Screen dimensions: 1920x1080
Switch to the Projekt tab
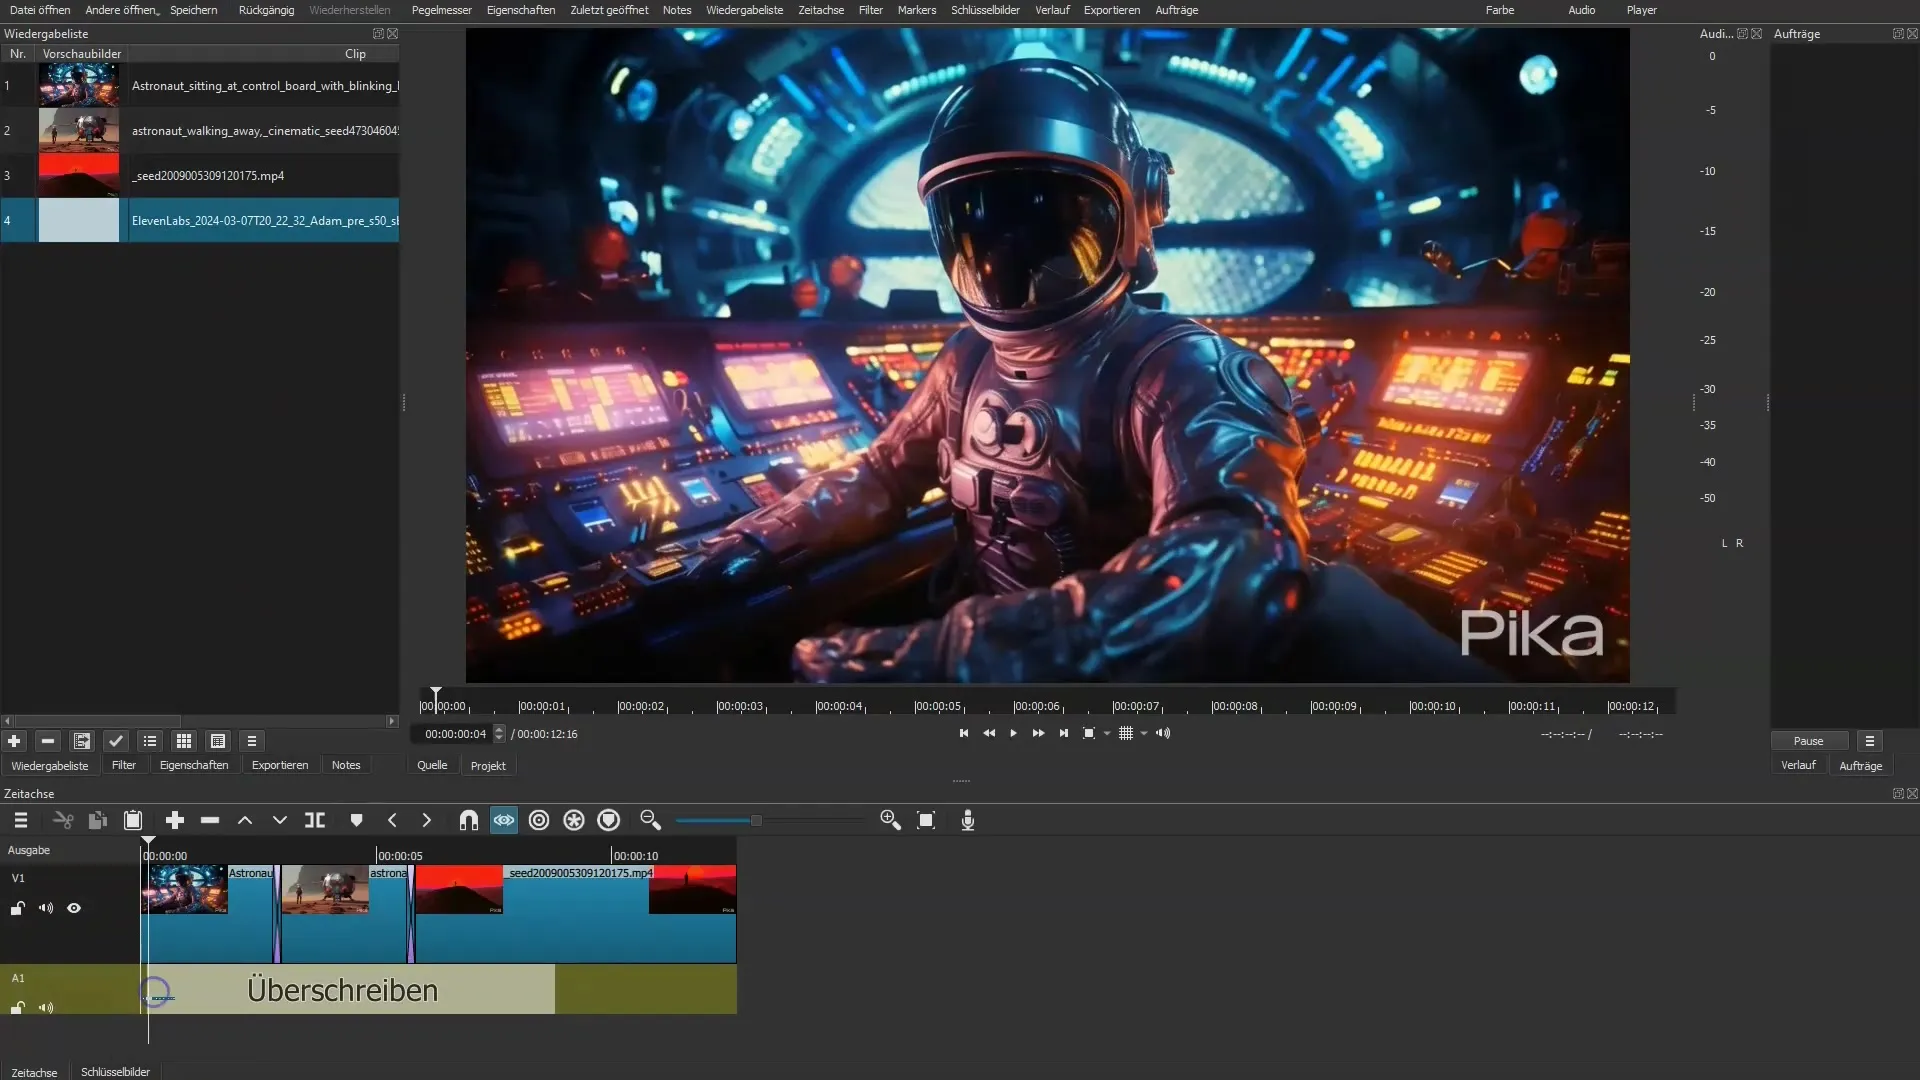(488, 766)
